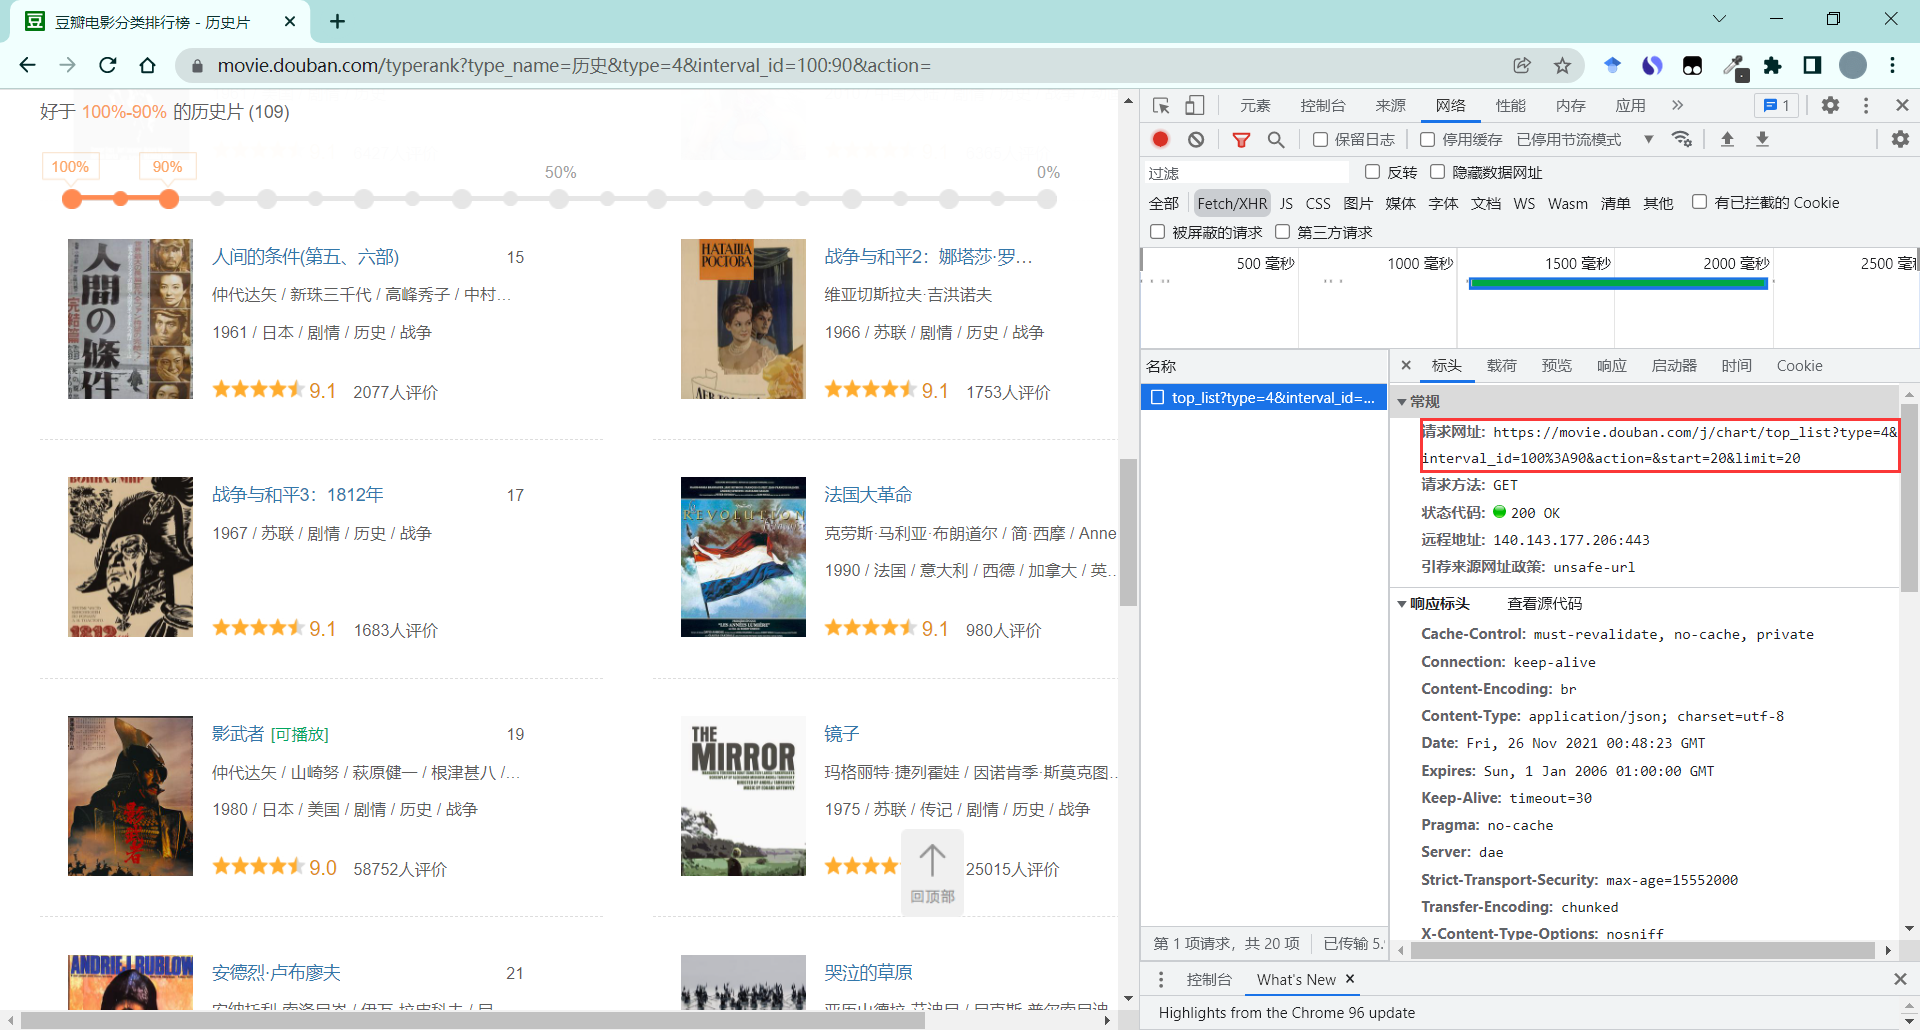This screenshot has height=1030, width=1920.
Task: Share this page icon in address bar
Action: point(1522,65)
